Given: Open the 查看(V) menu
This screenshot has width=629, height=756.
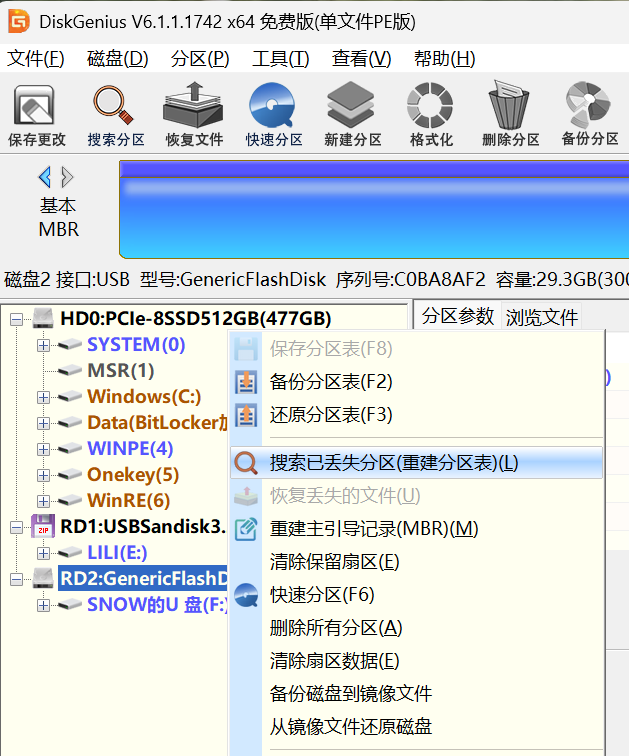Looking at the screenshot, I should tap(361, 59).
